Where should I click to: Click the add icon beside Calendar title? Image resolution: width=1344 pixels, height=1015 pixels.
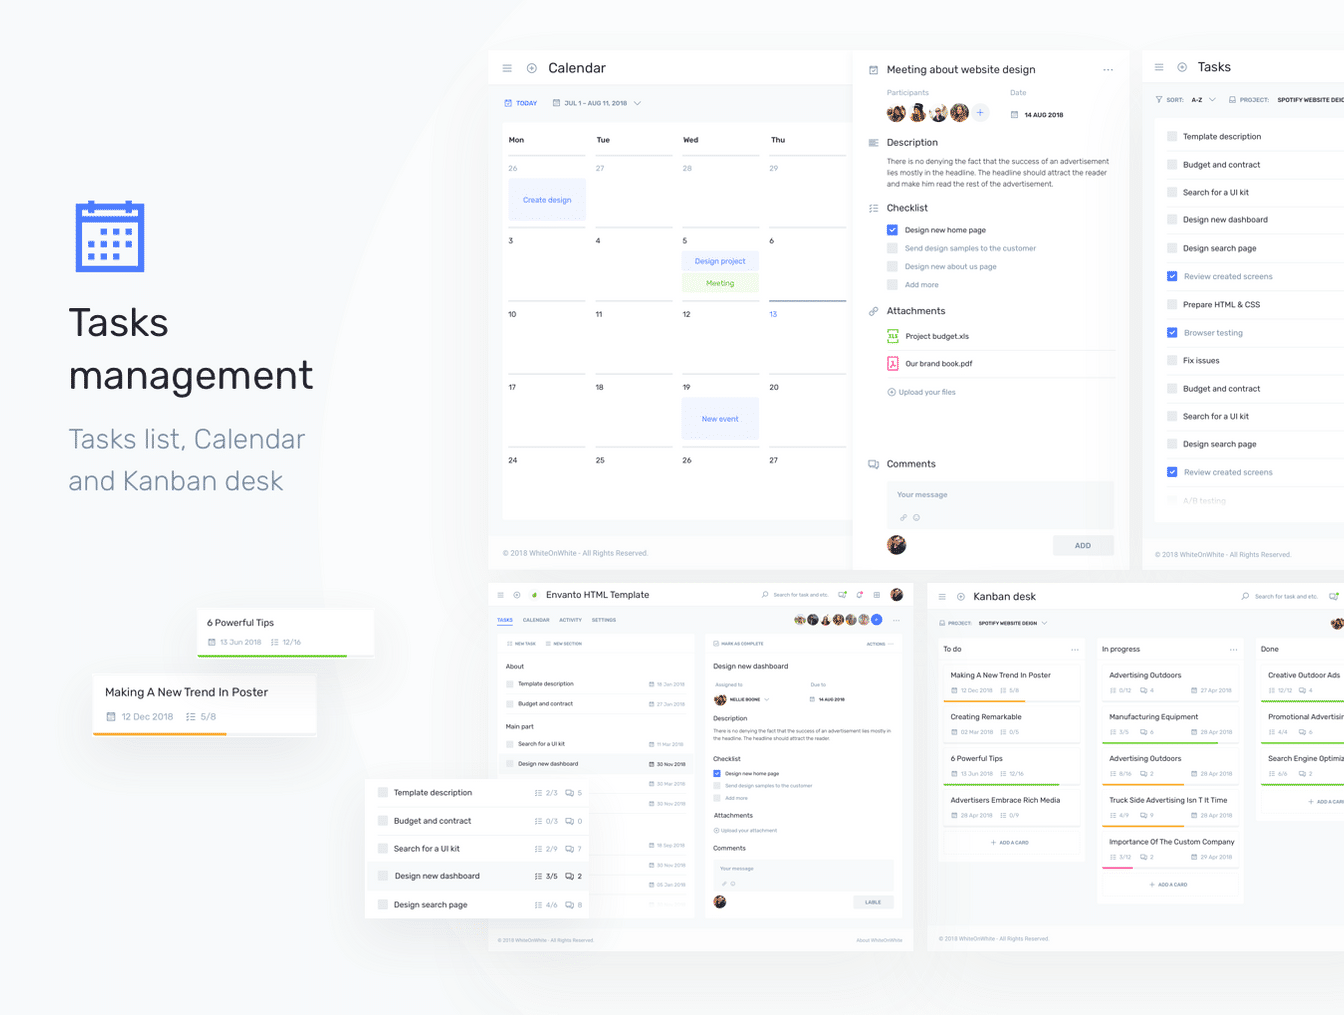coord(532,68)
